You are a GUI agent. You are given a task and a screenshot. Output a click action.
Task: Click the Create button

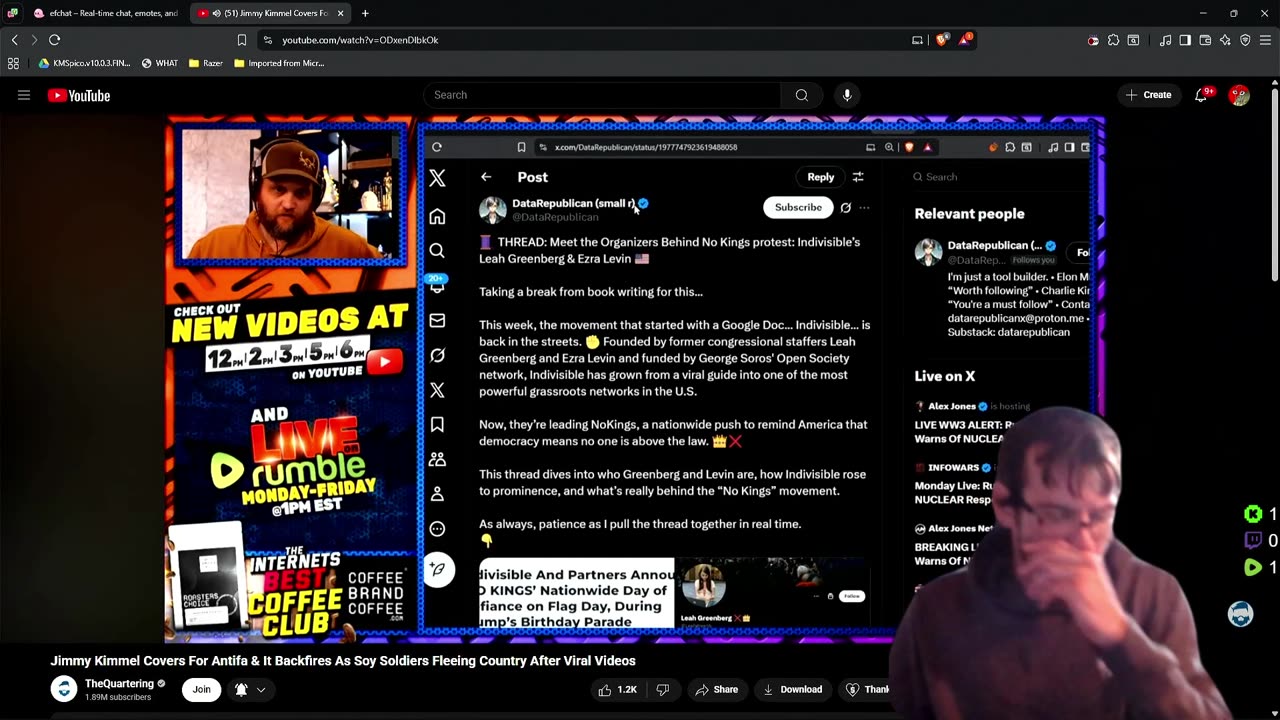tap(1148, 95)
